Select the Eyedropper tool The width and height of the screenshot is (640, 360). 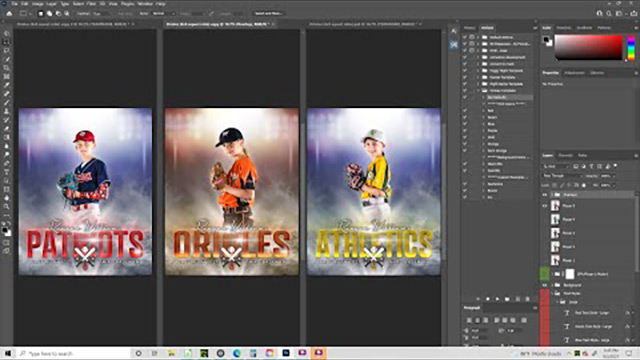click(7, 85)
